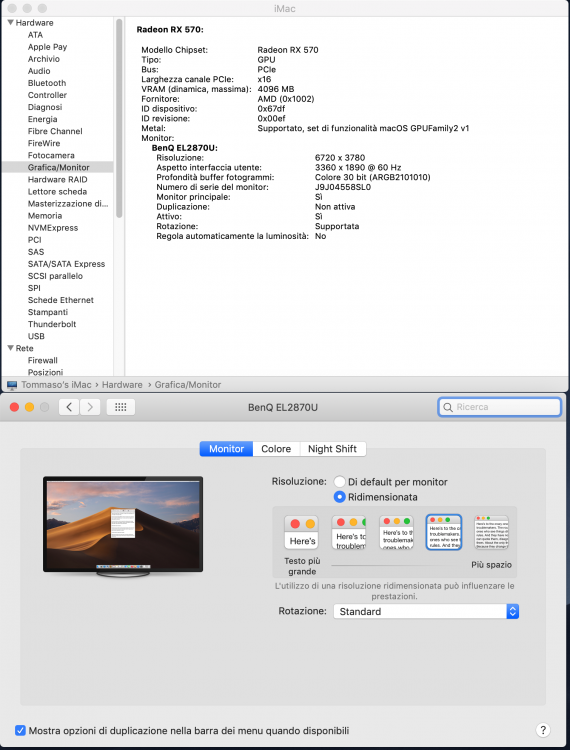Choose the middle scaled resolution thumbnail

tap(396, 532)
